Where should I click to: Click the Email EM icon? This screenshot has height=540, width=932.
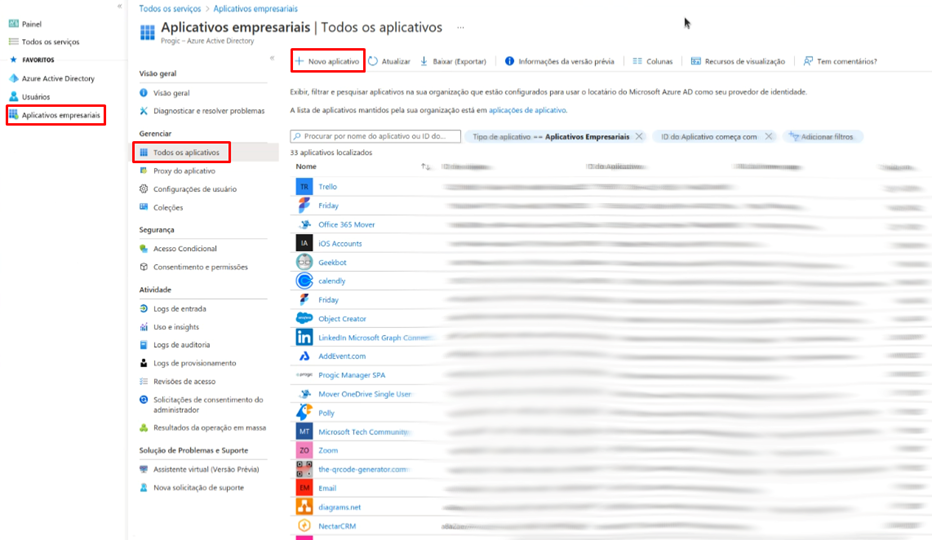[304, 488]
